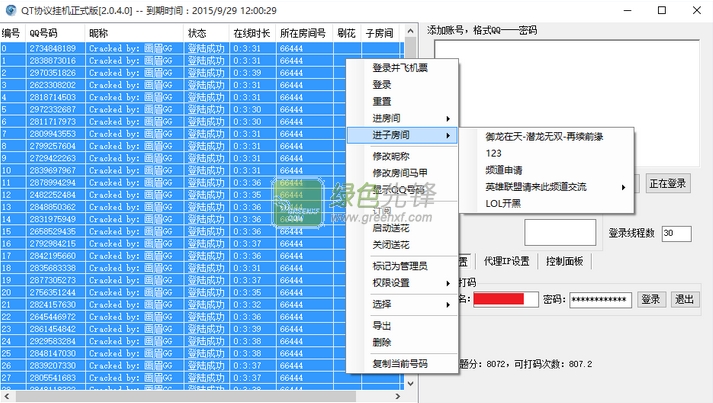Click the 登录 button beside the password field

pos(651,299)
